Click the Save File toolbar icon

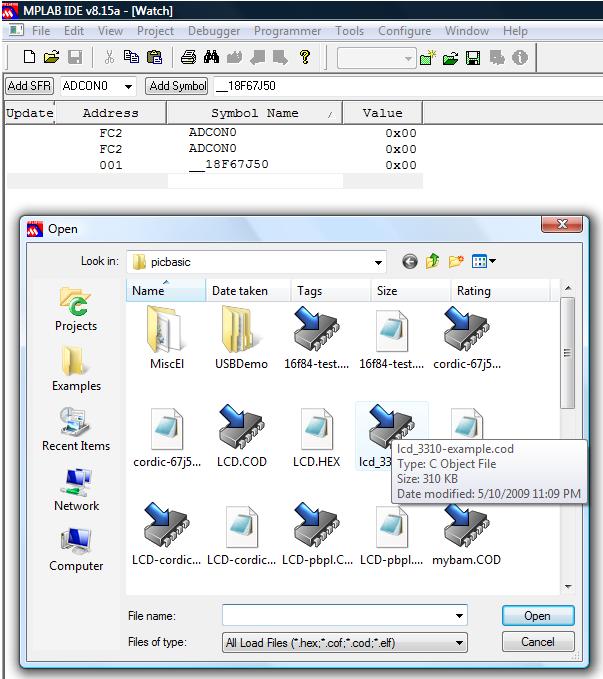(75, 57)
